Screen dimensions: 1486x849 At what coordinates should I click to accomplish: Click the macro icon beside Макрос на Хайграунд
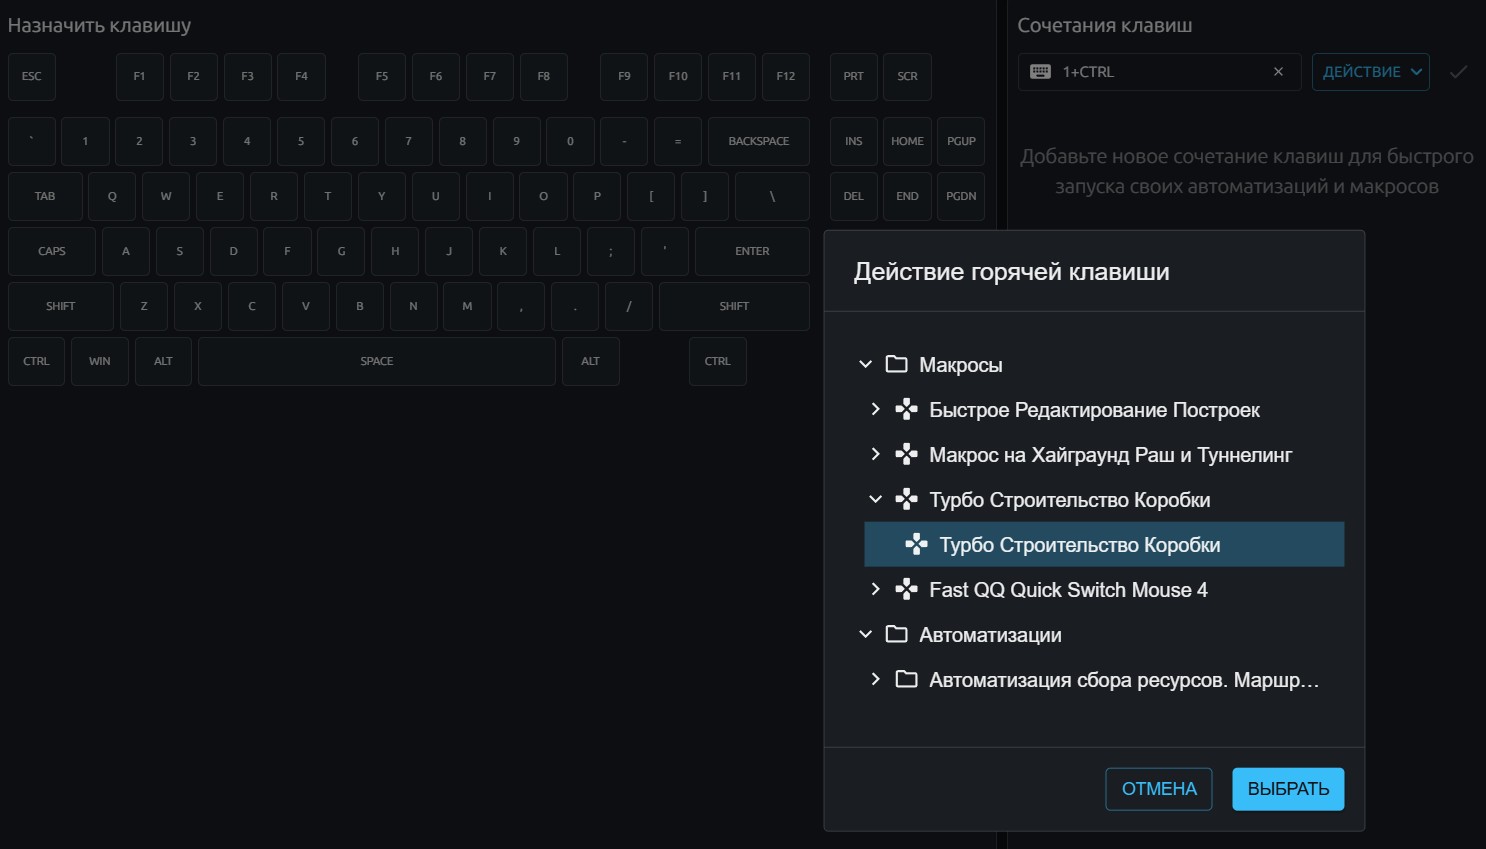(x=906, y=454)
